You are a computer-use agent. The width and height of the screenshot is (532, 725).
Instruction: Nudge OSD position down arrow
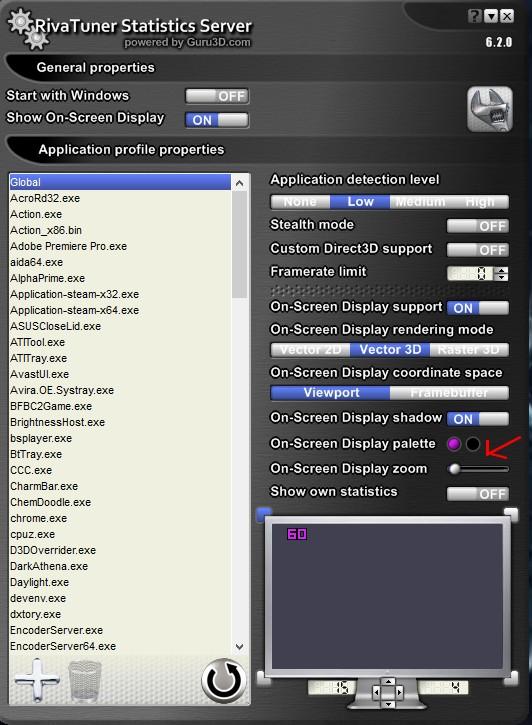pos(388,703)
